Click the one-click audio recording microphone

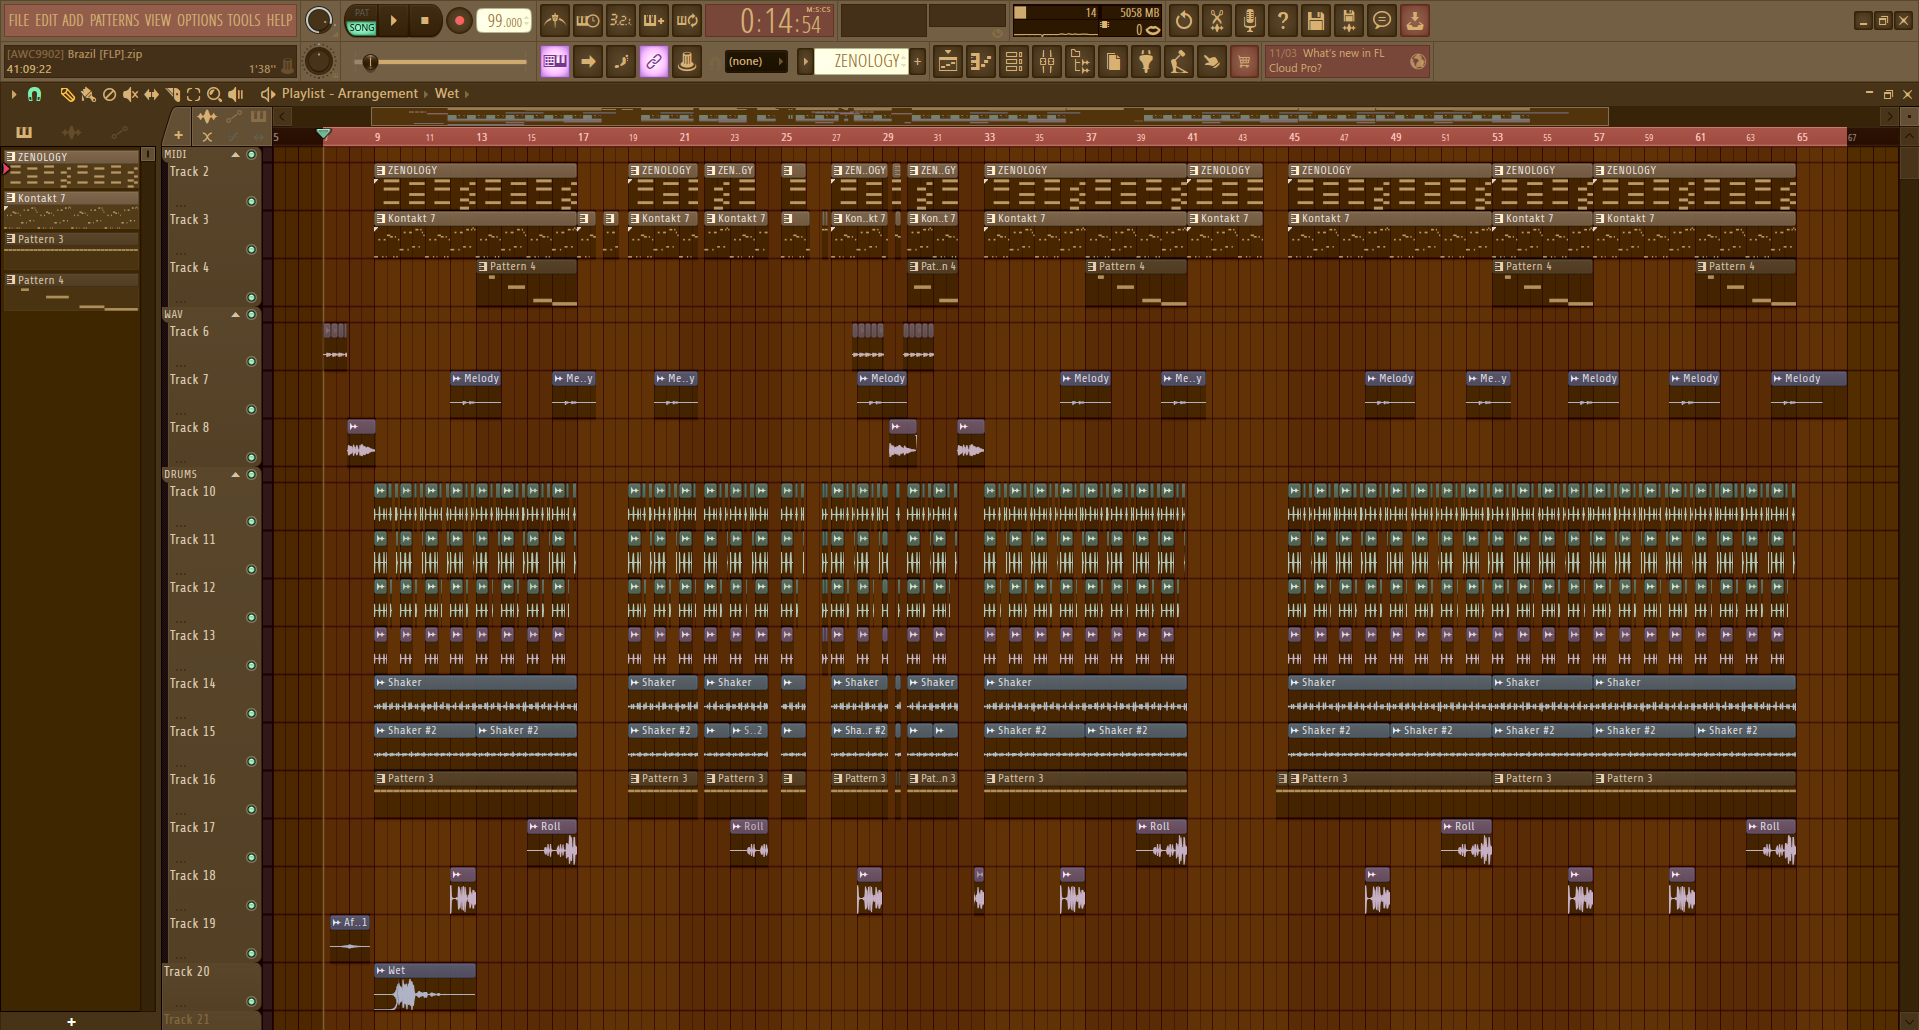point(1250,20)
